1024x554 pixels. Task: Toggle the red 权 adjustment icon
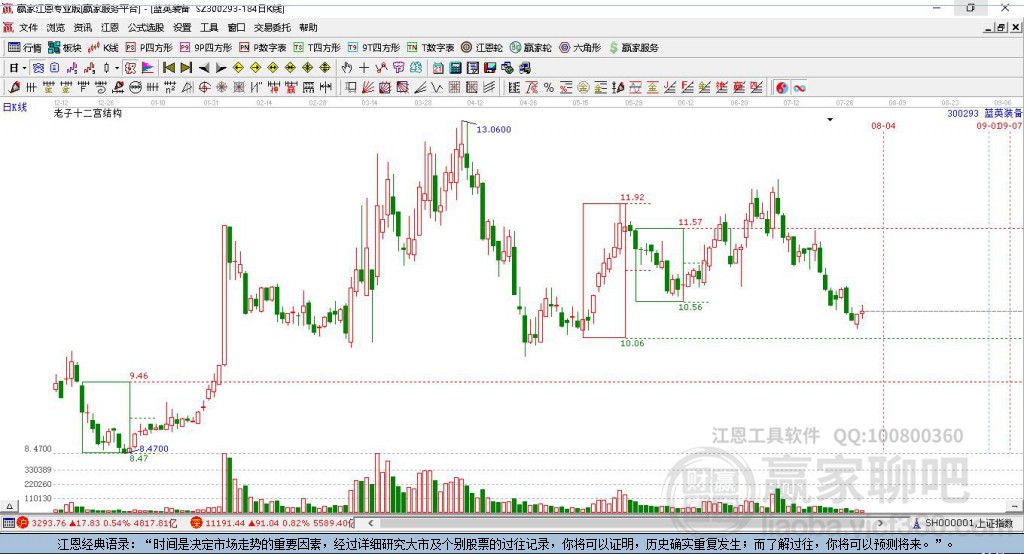pyautogui.click(x=131, y=68)
